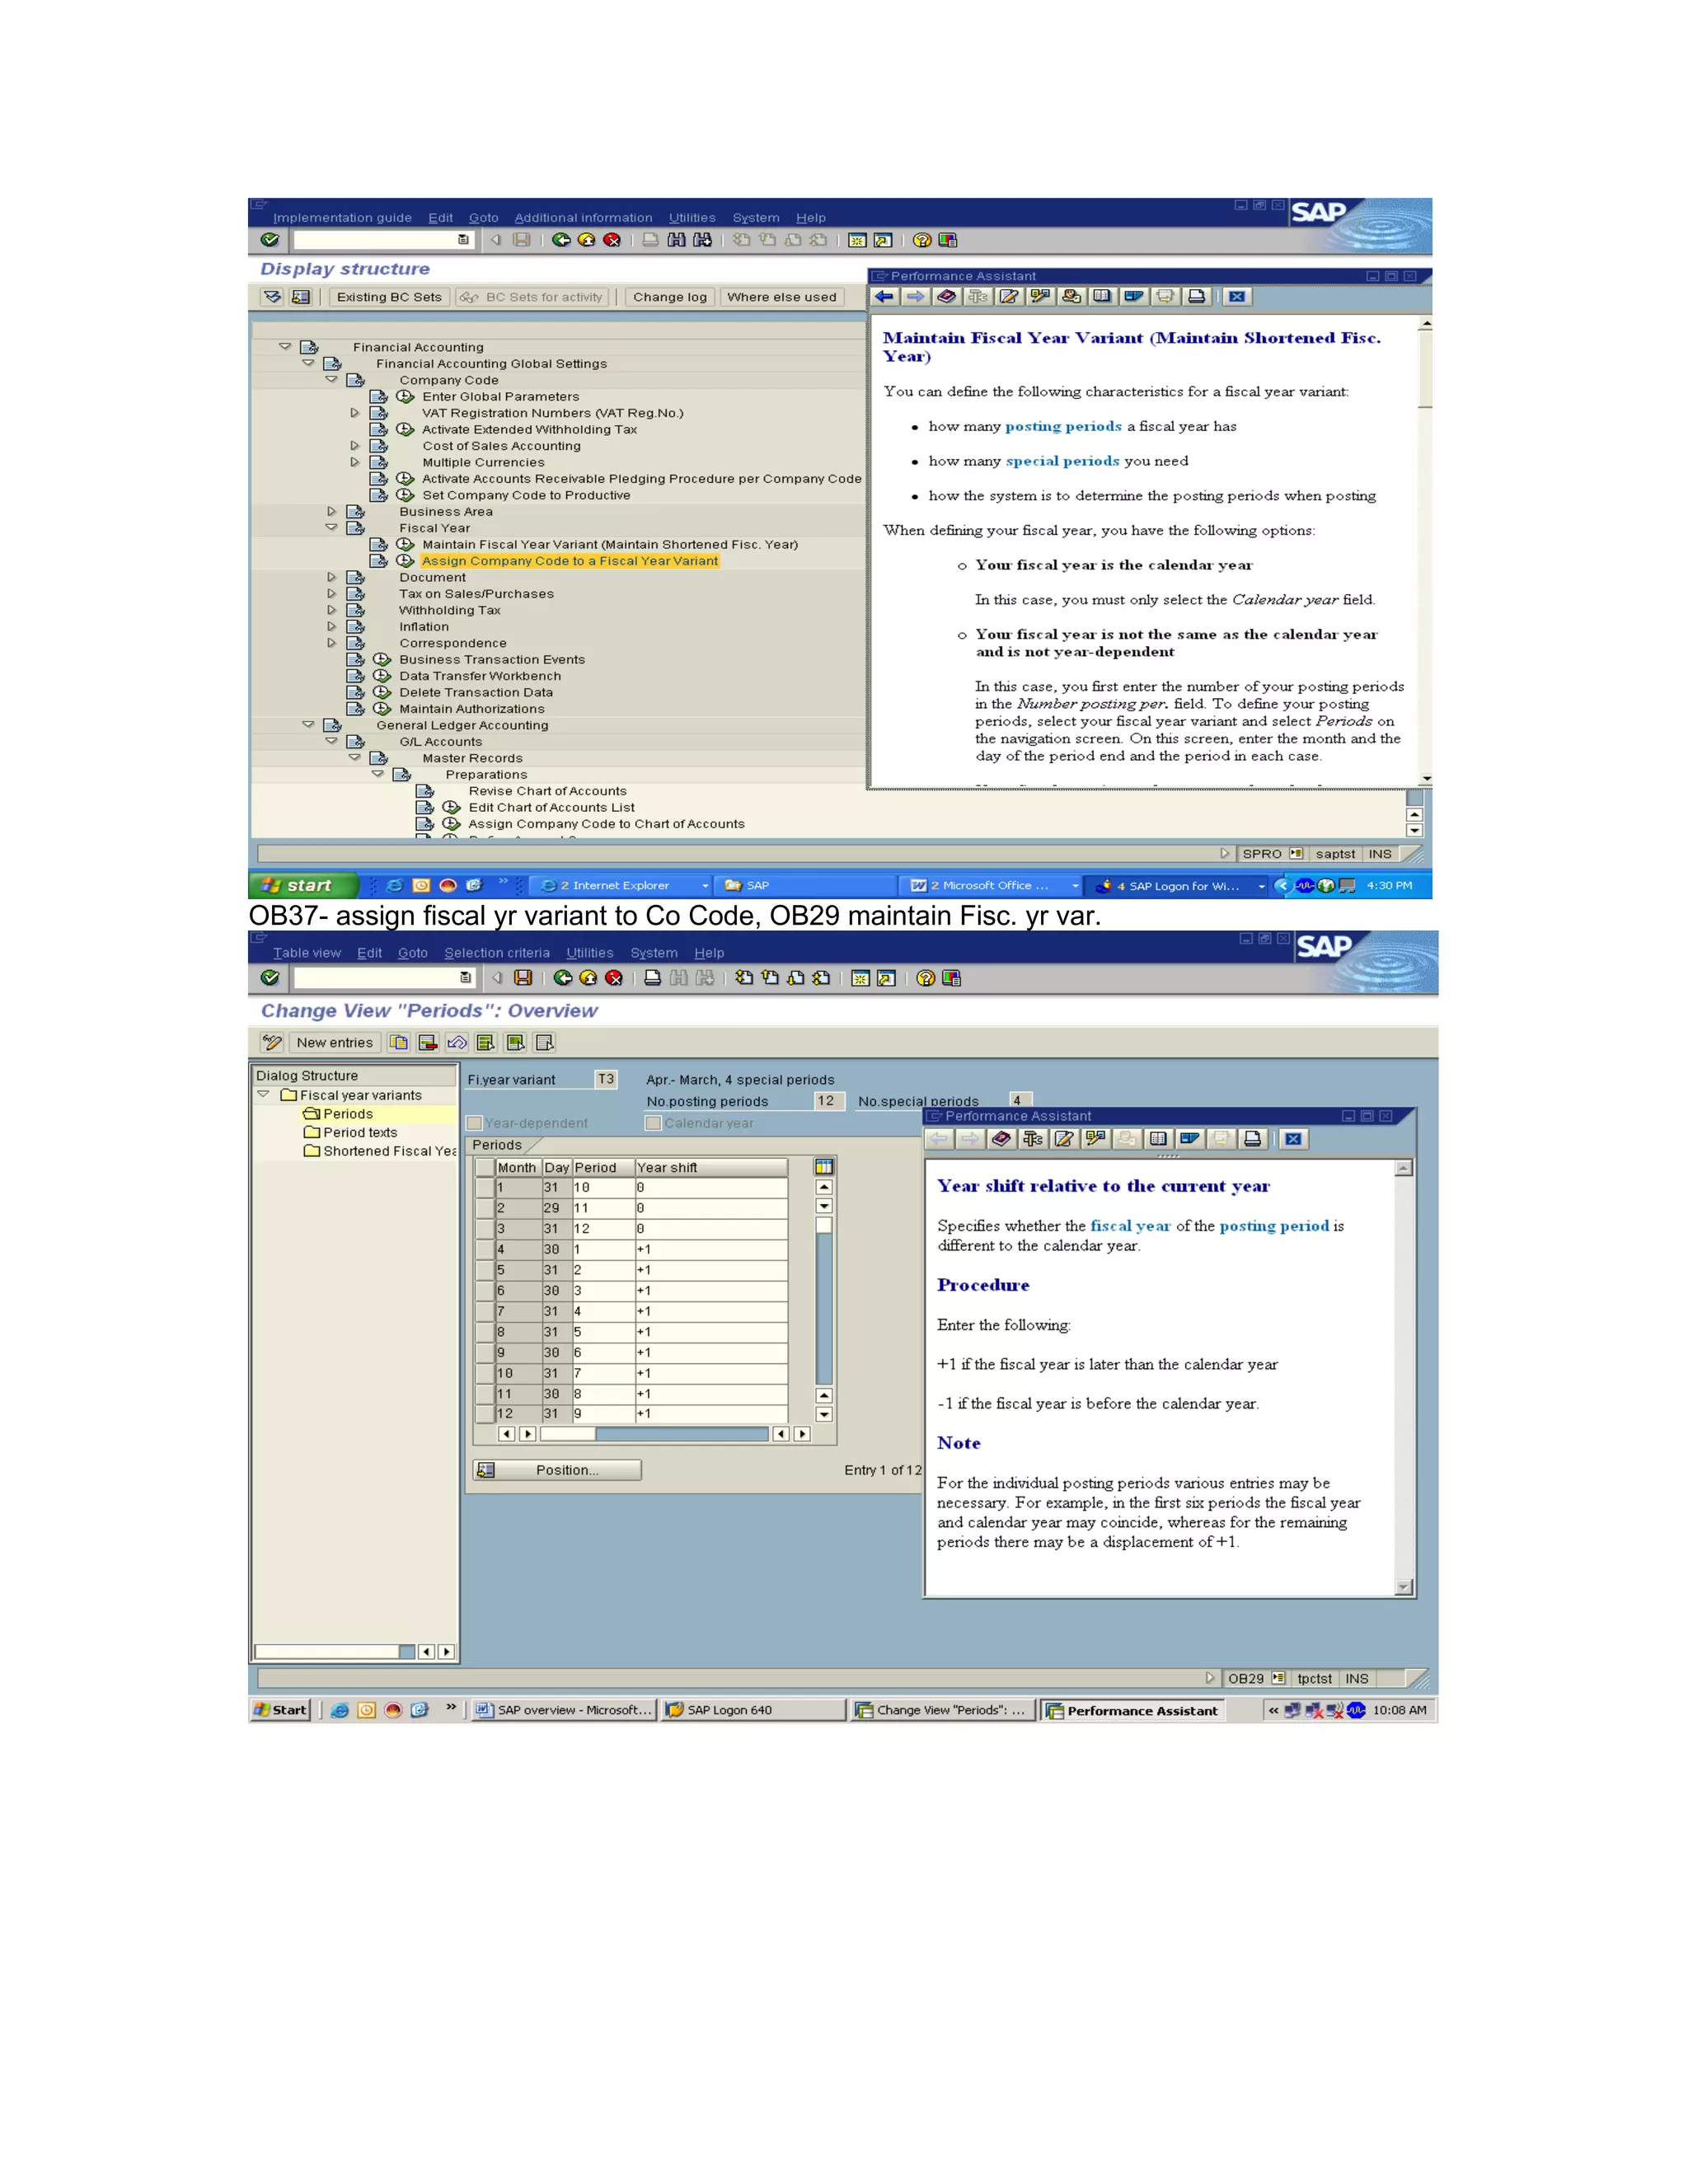Click Display/Change pencil icon left of New entries
Image resolution: width=1688 pixels, height=2184 pixels.
click(272, 1043)
